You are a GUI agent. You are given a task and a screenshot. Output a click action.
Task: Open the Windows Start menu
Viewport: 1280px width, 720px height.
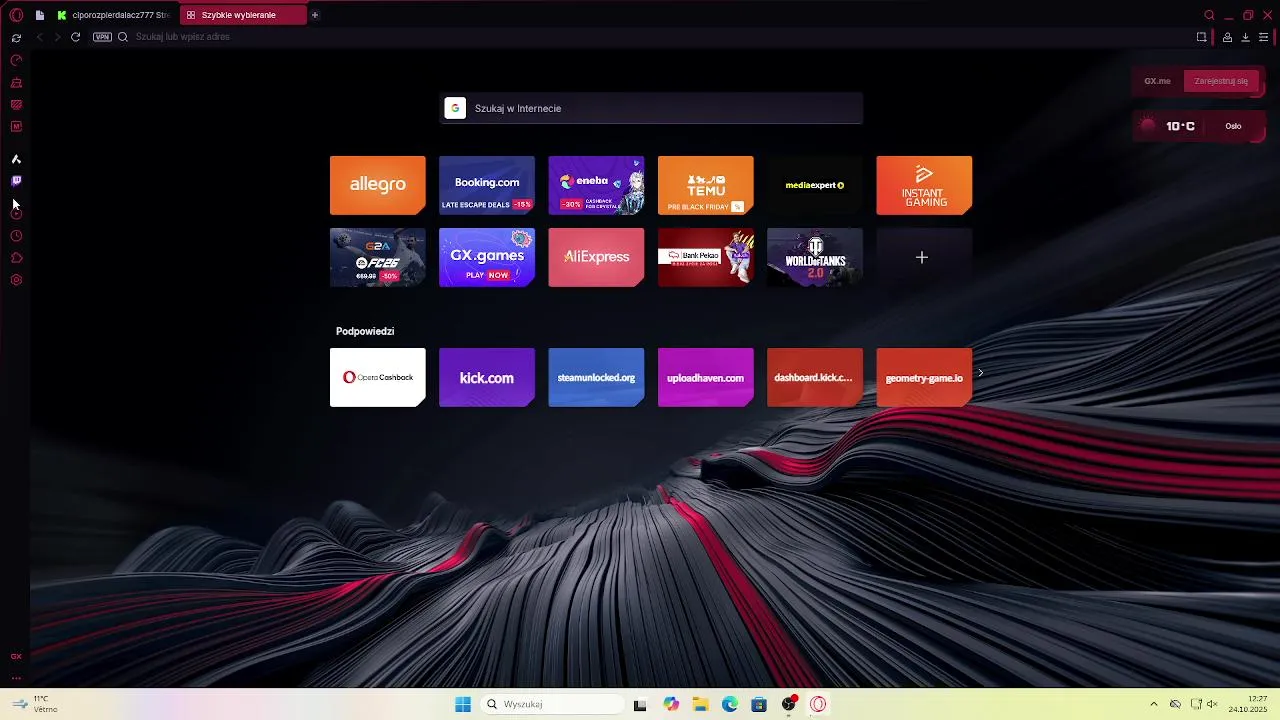[463, 704]
